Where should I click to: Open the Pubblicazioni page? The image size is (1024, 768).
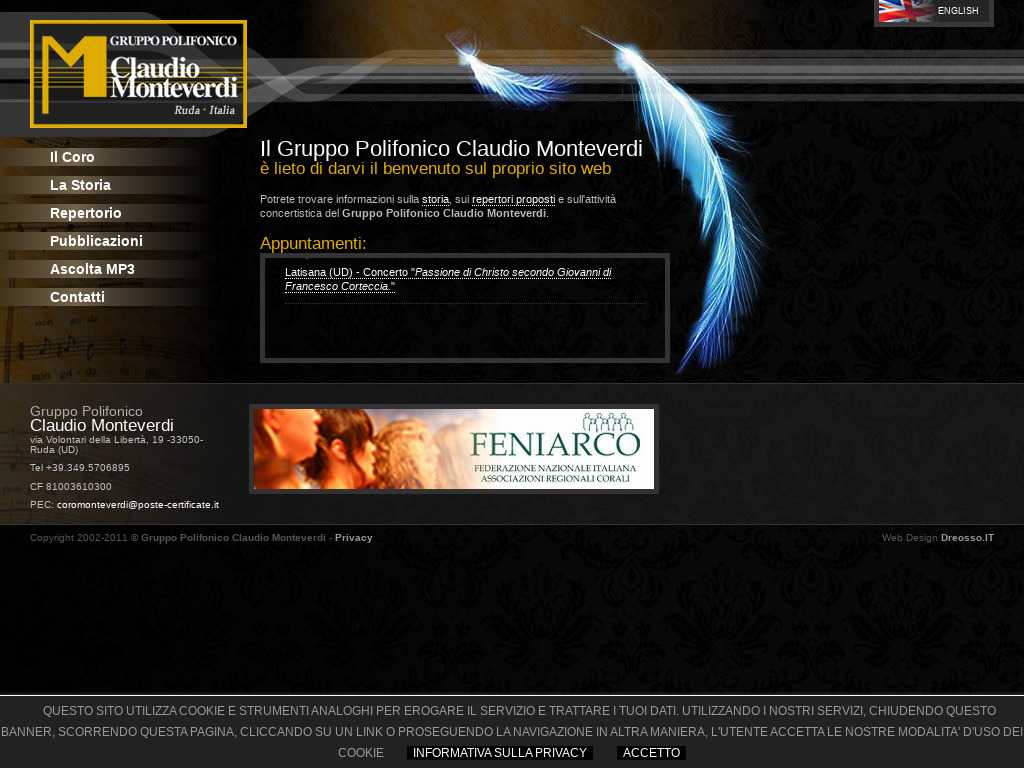(x=96, y=242)
